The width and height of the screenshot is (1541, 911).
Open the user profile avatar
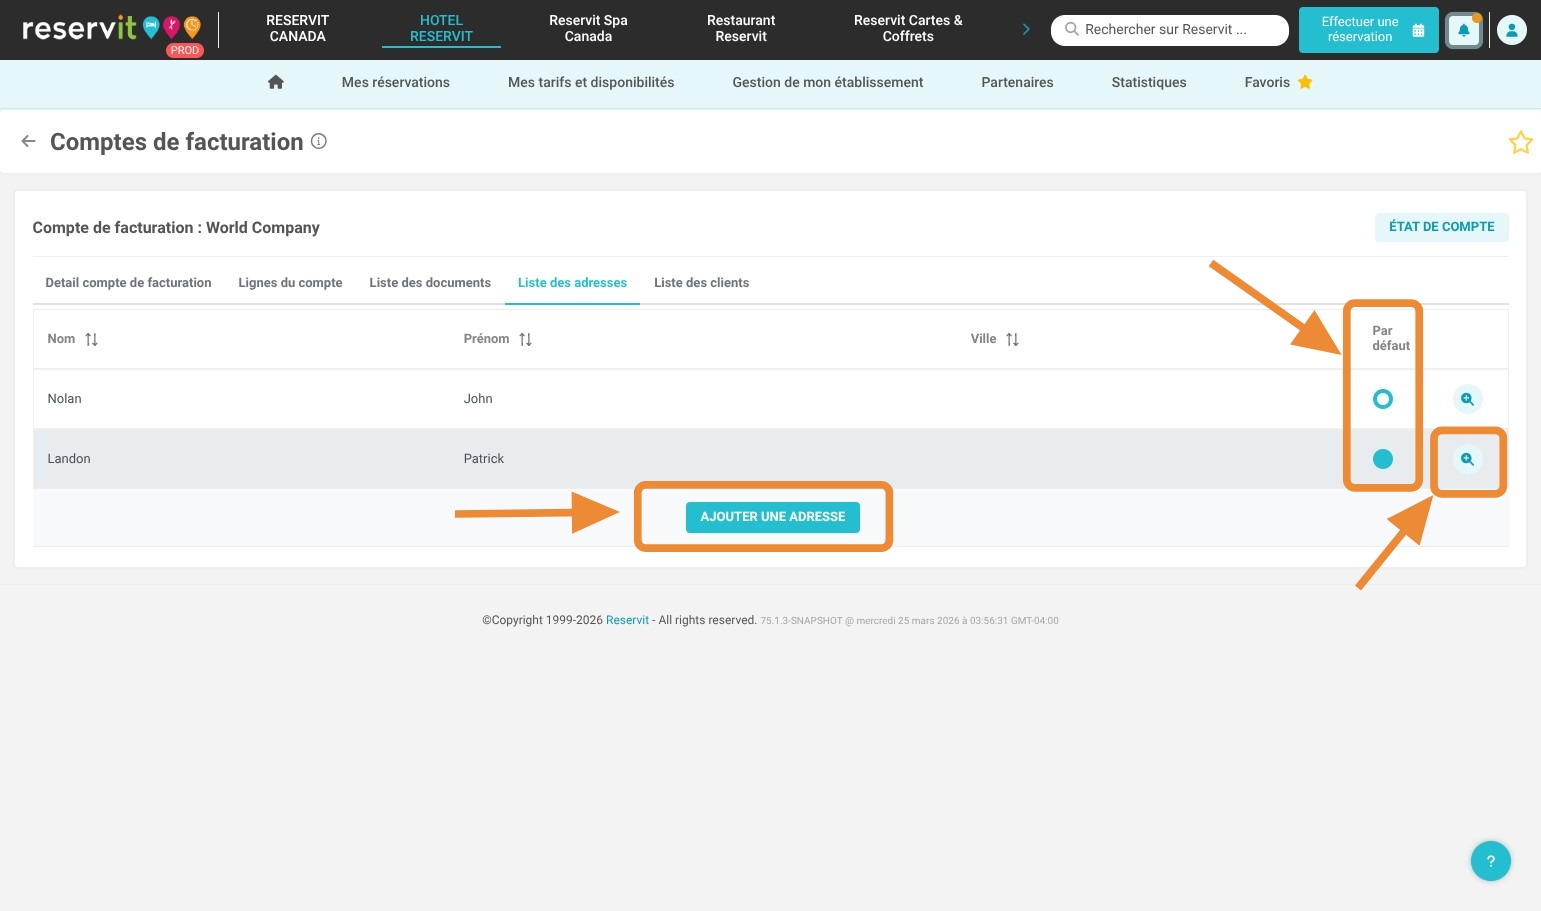click(x=1512, y=30)
